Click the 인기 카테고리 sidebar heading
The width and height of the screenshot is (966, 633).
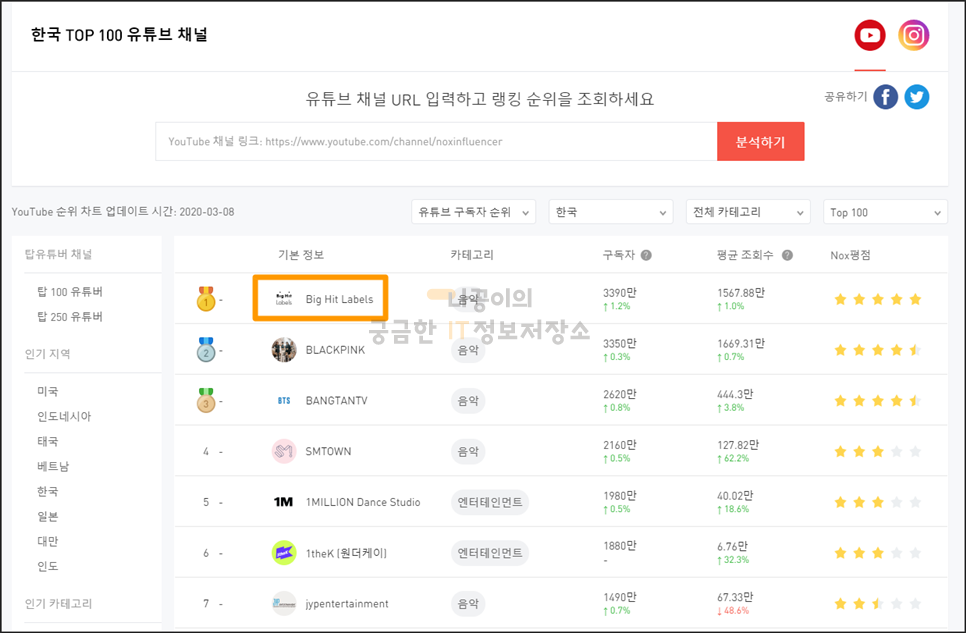(x=59, y=603)
